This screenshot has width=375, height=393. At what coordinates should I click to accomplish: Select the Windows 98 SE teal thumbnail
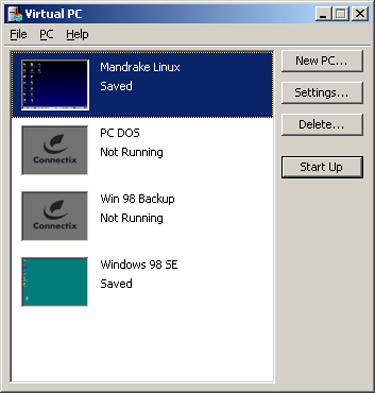(x=55, y=282)
